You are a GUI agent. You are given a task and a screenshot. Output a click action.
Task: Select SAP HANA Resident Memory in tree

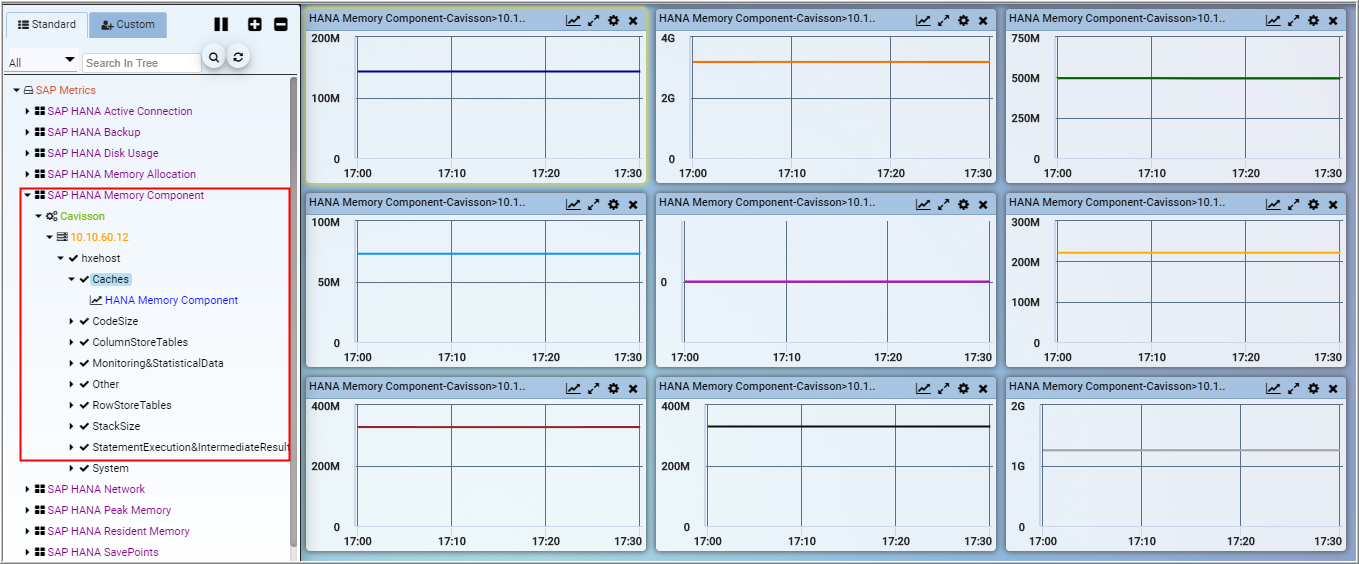click(x=118, y=531)
